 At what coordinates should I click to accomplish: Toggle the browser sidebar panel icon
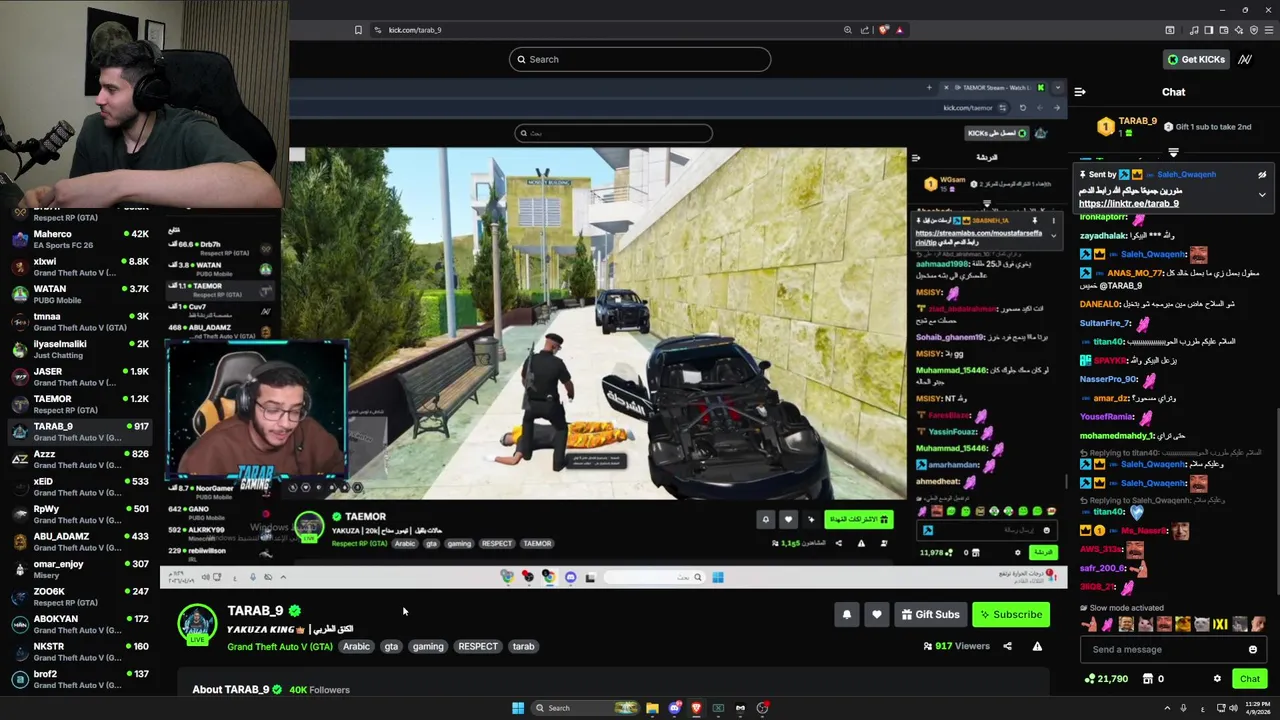[1208, 30]
